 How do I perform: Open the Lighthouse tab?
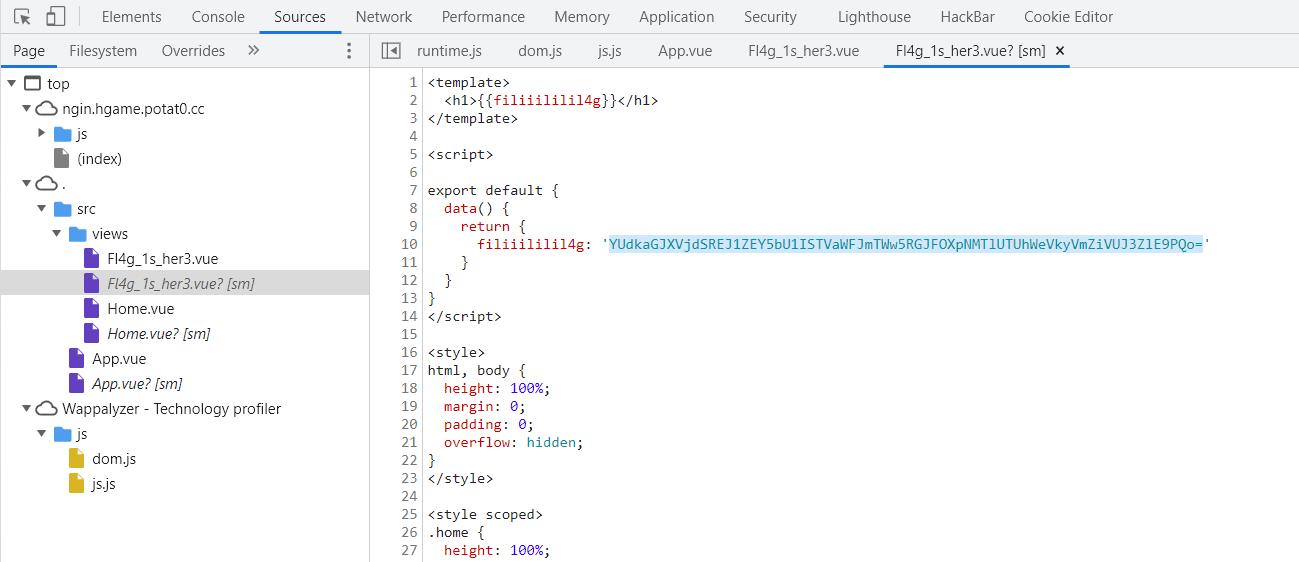(874, 17)
